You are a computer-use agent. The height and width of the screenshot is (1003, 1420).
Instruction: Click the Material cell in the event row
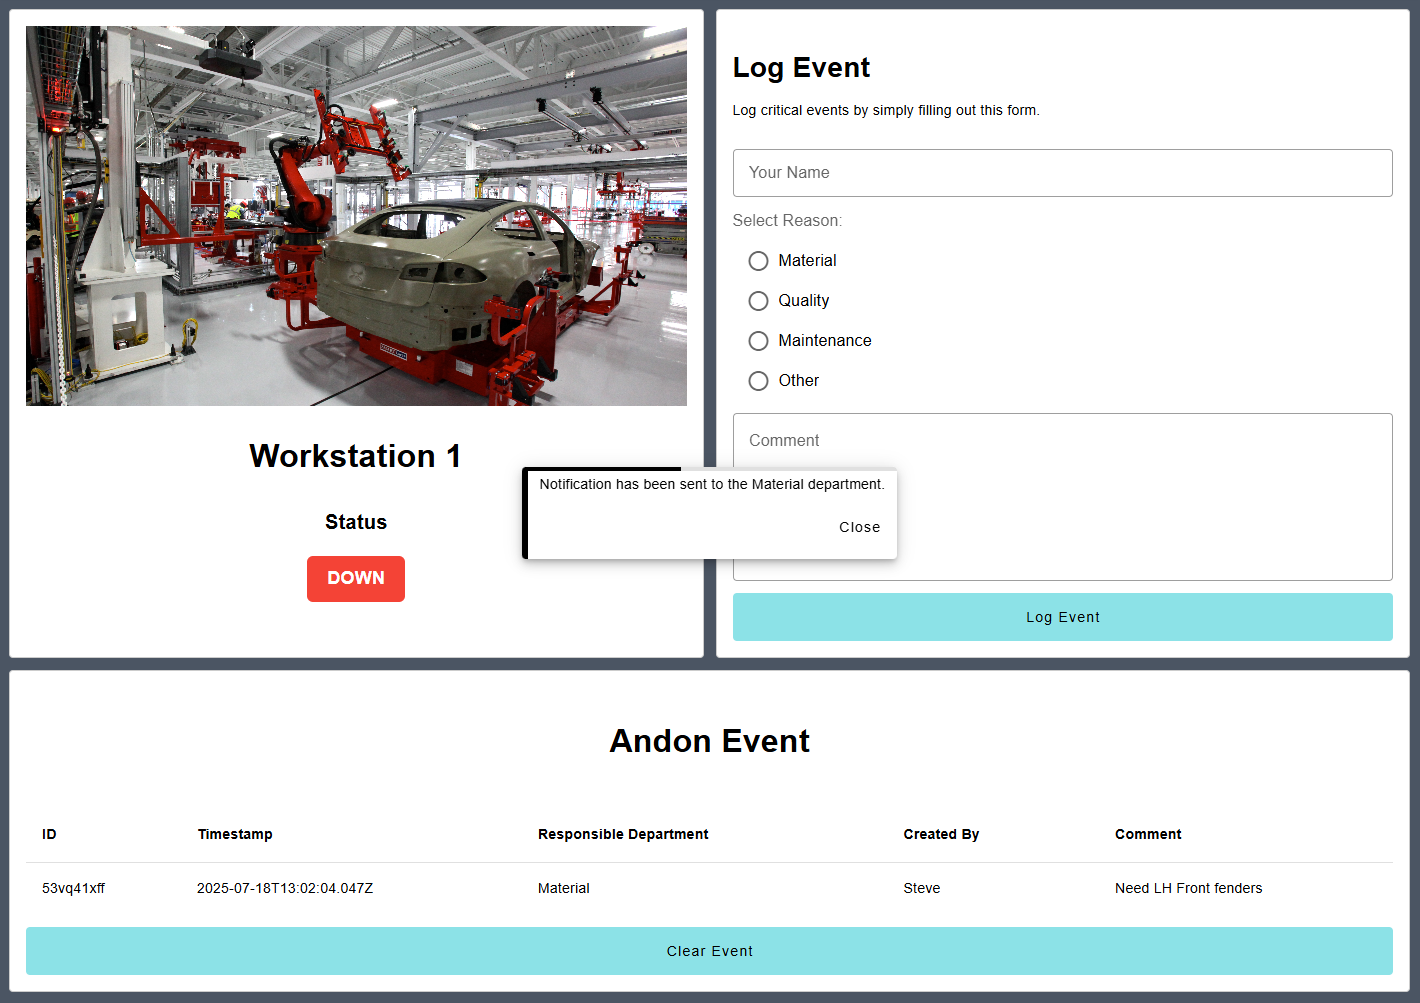[564, 888]
